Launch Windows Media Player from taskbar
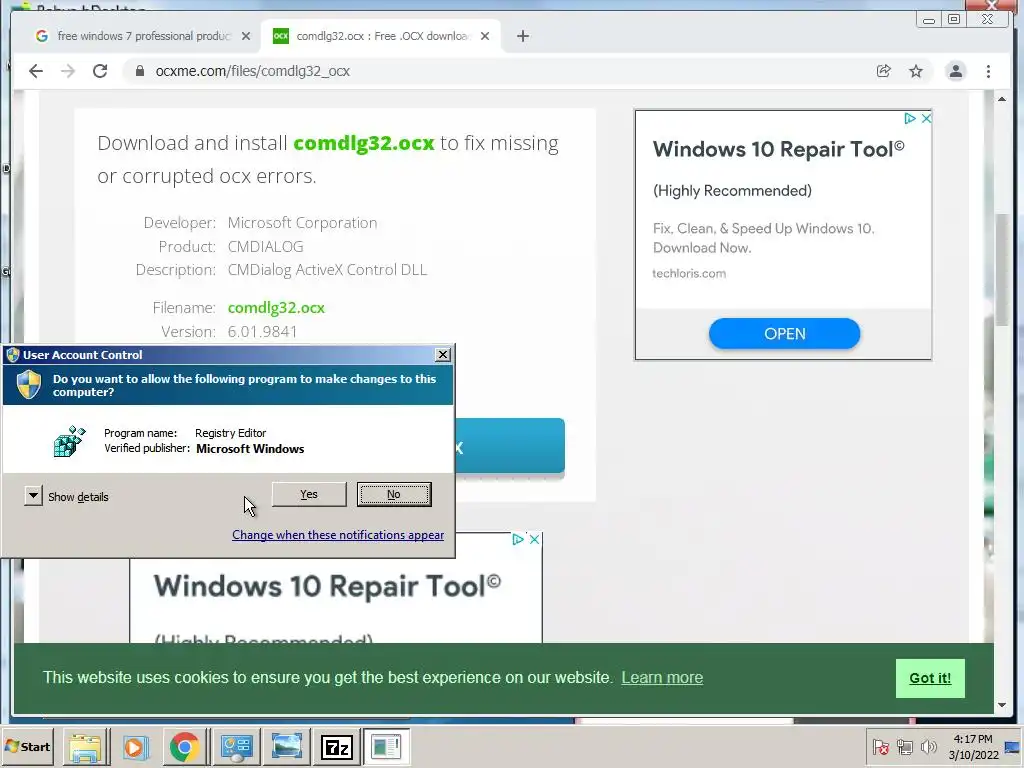This screenshot has height=768, width=1024. click(x=135, y=746)
